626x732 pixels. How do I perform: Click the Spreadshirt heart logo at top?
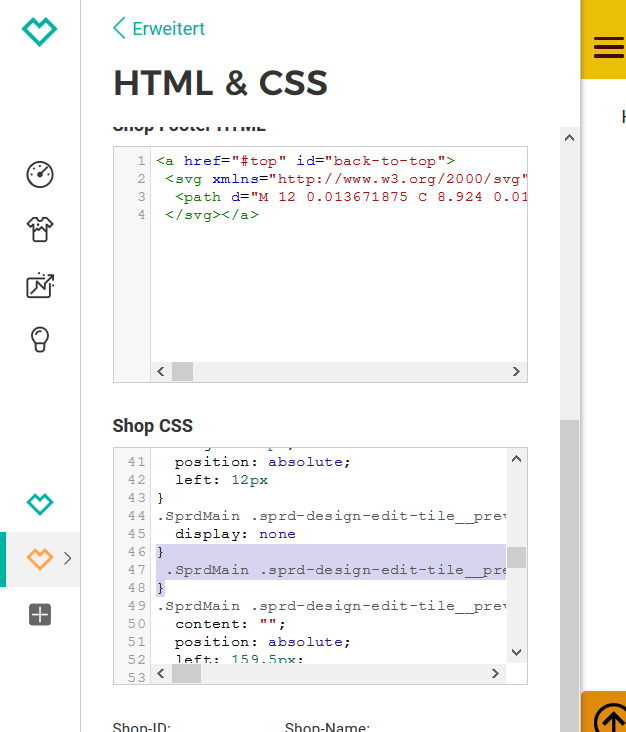click(x=40, y=31)
